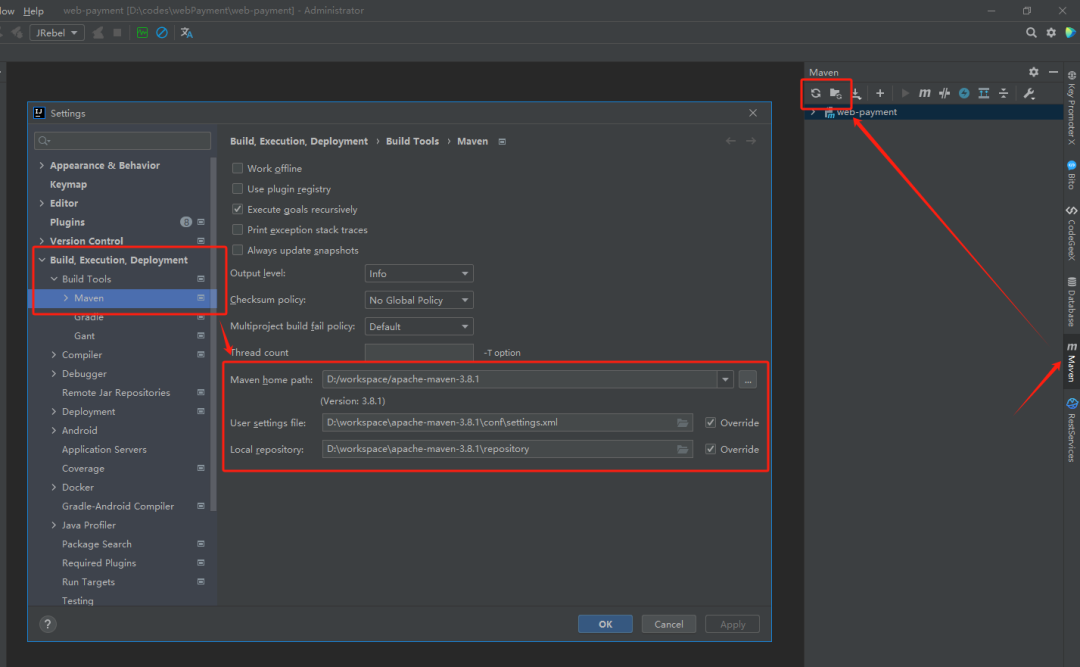The height and width of the screenshot is (667, 1080).
Task: Enable Always update snapshots checkbox
Action: 238,250
